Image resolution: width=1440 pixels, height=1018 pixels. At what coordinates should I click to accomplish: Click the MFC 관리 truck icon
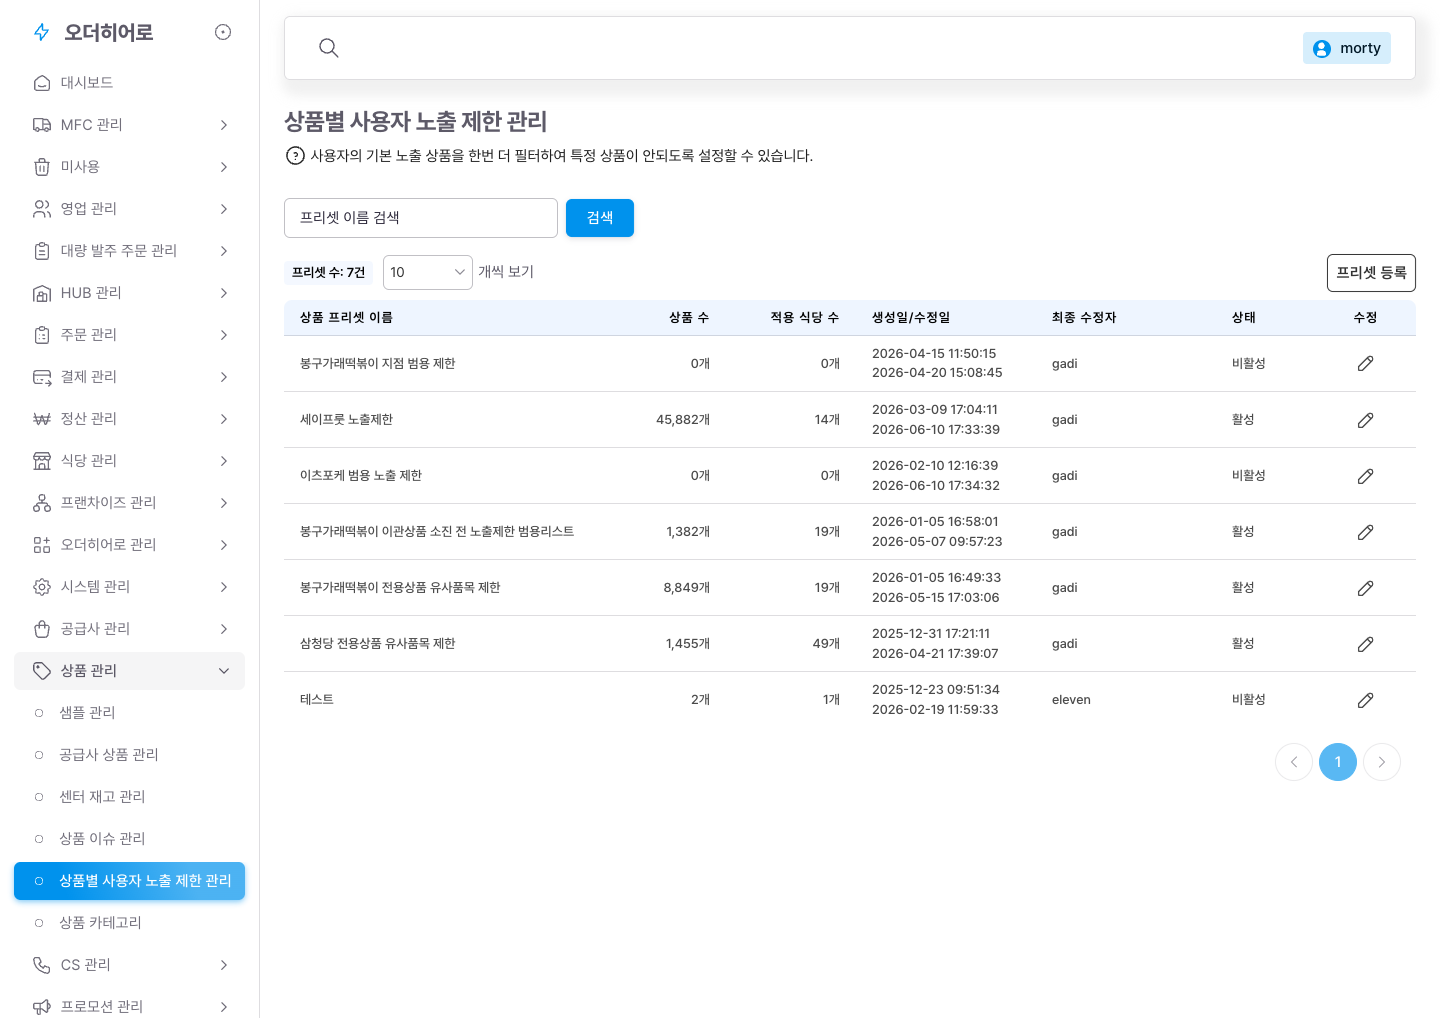(42, 125)
